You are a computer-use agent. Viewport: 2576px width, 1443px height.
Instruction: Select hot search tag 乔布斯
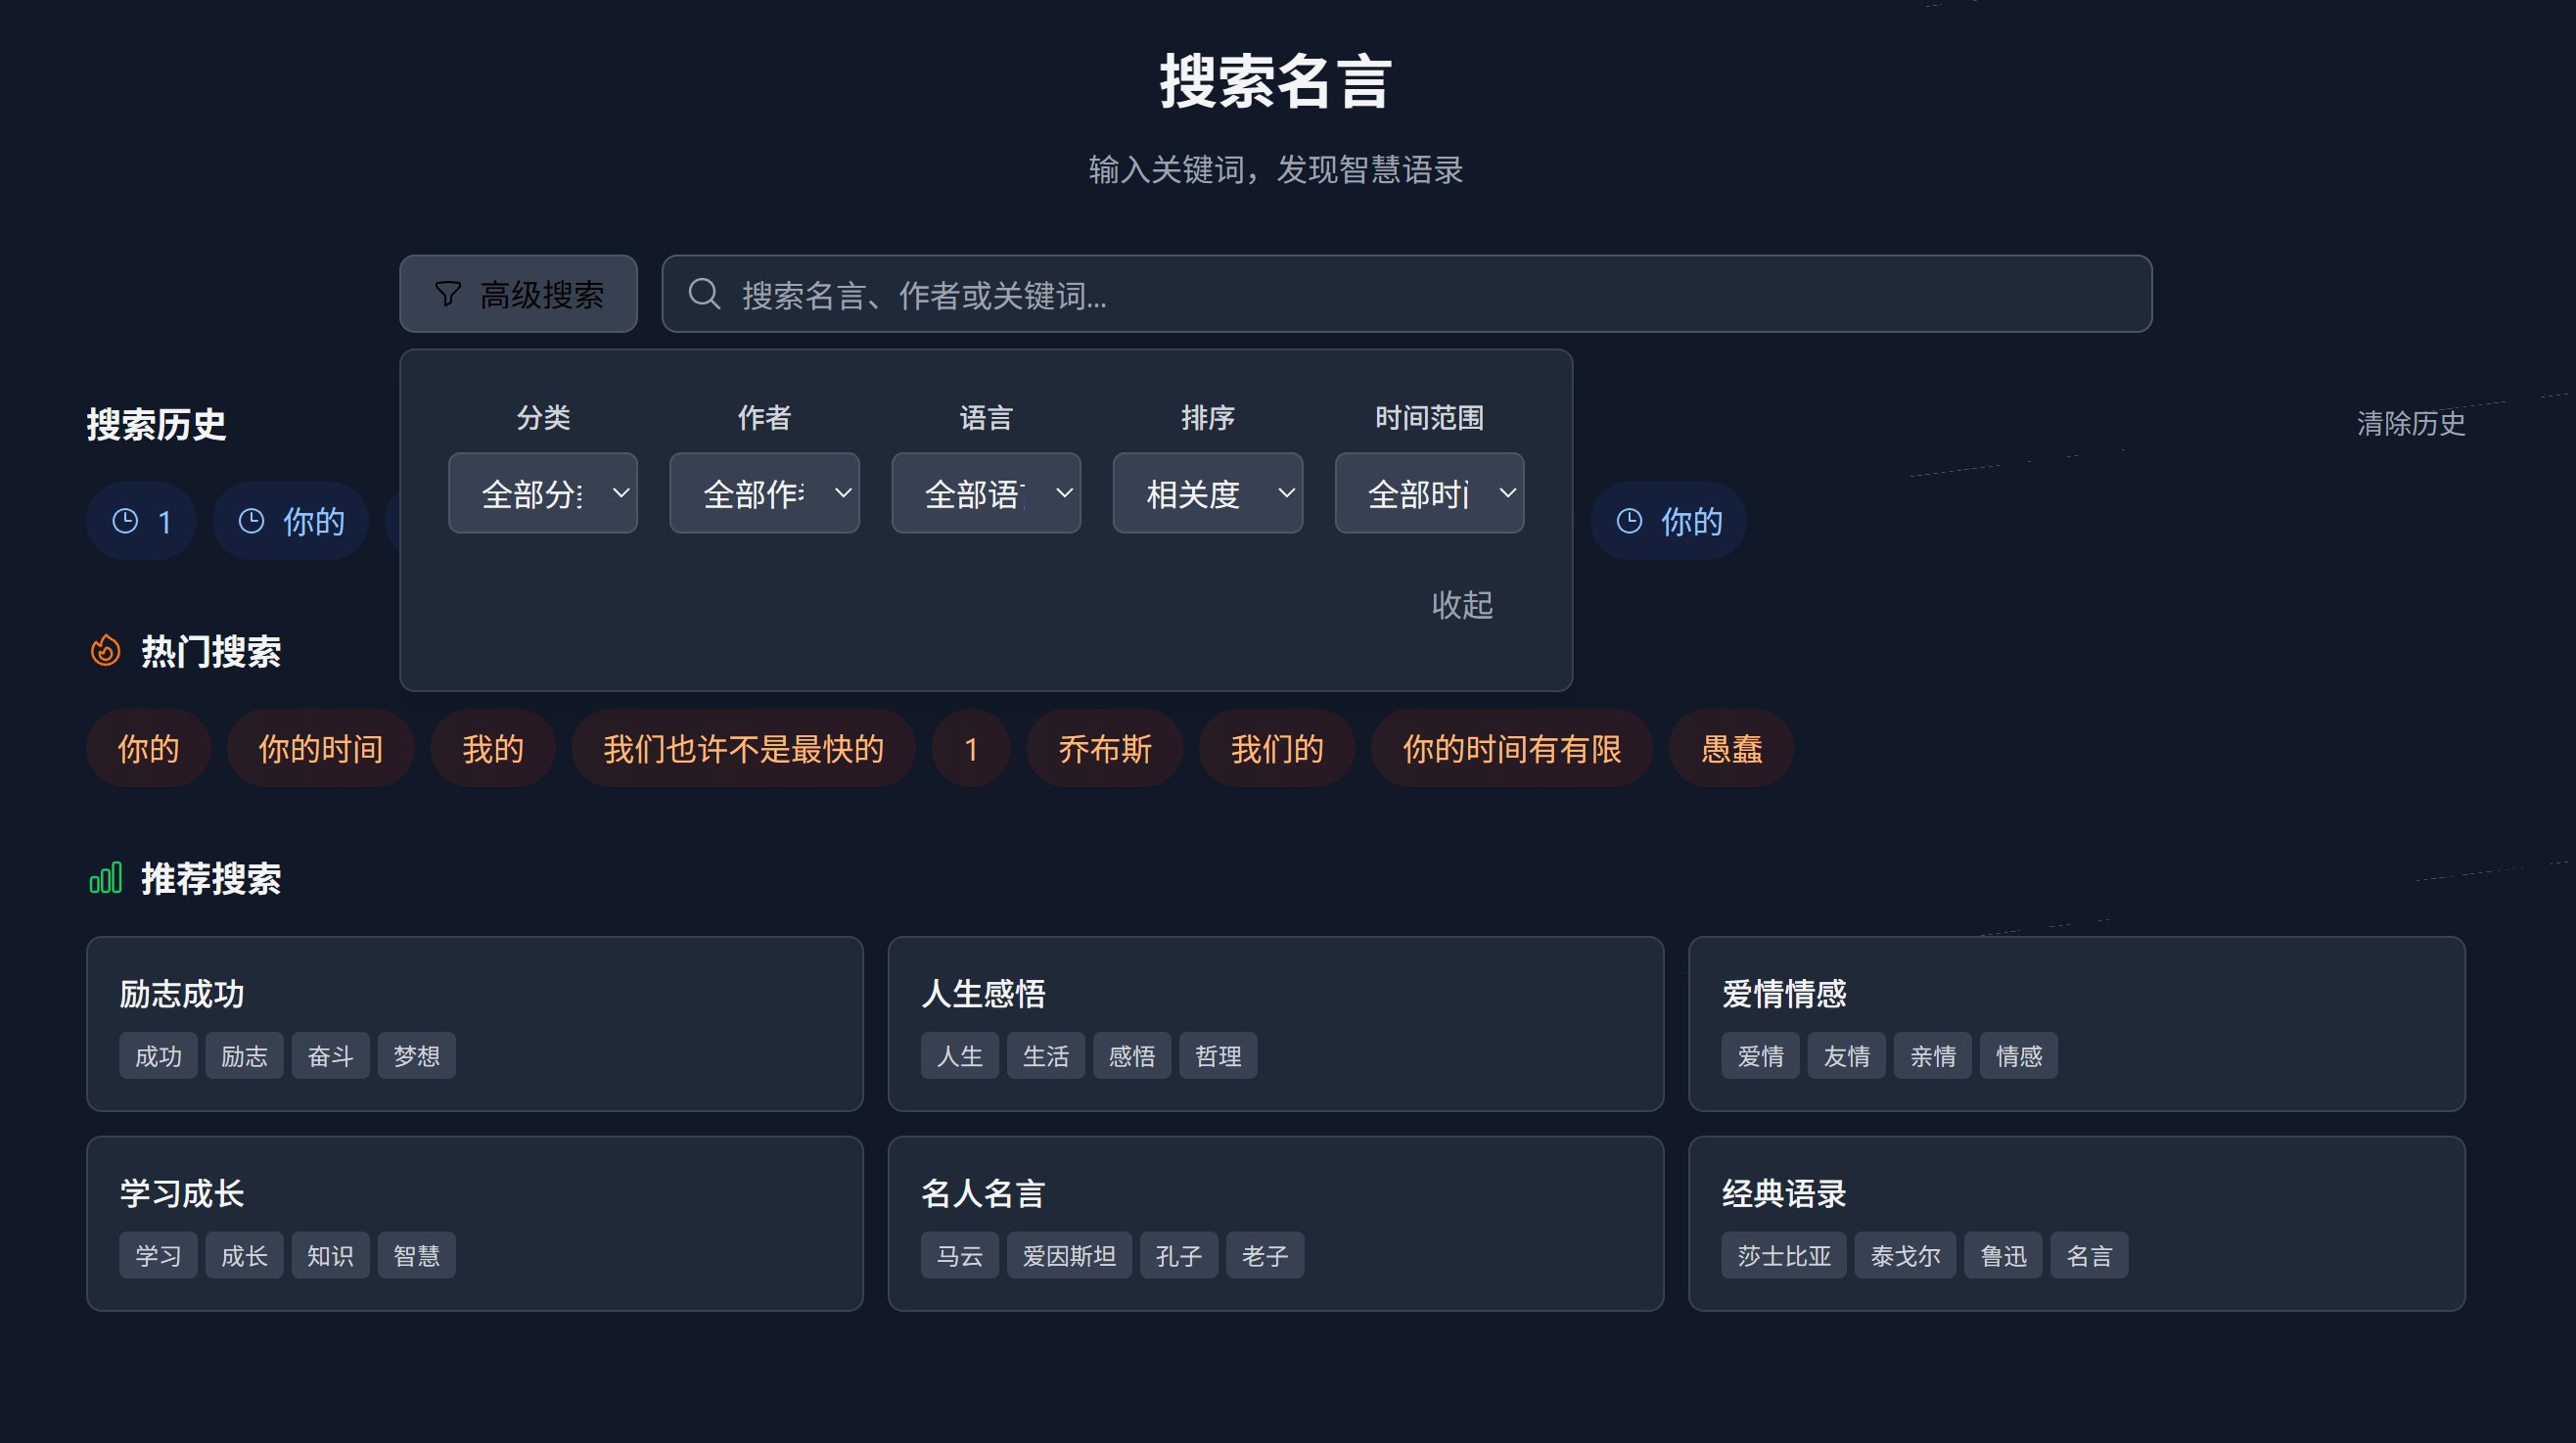(1104, 749)
